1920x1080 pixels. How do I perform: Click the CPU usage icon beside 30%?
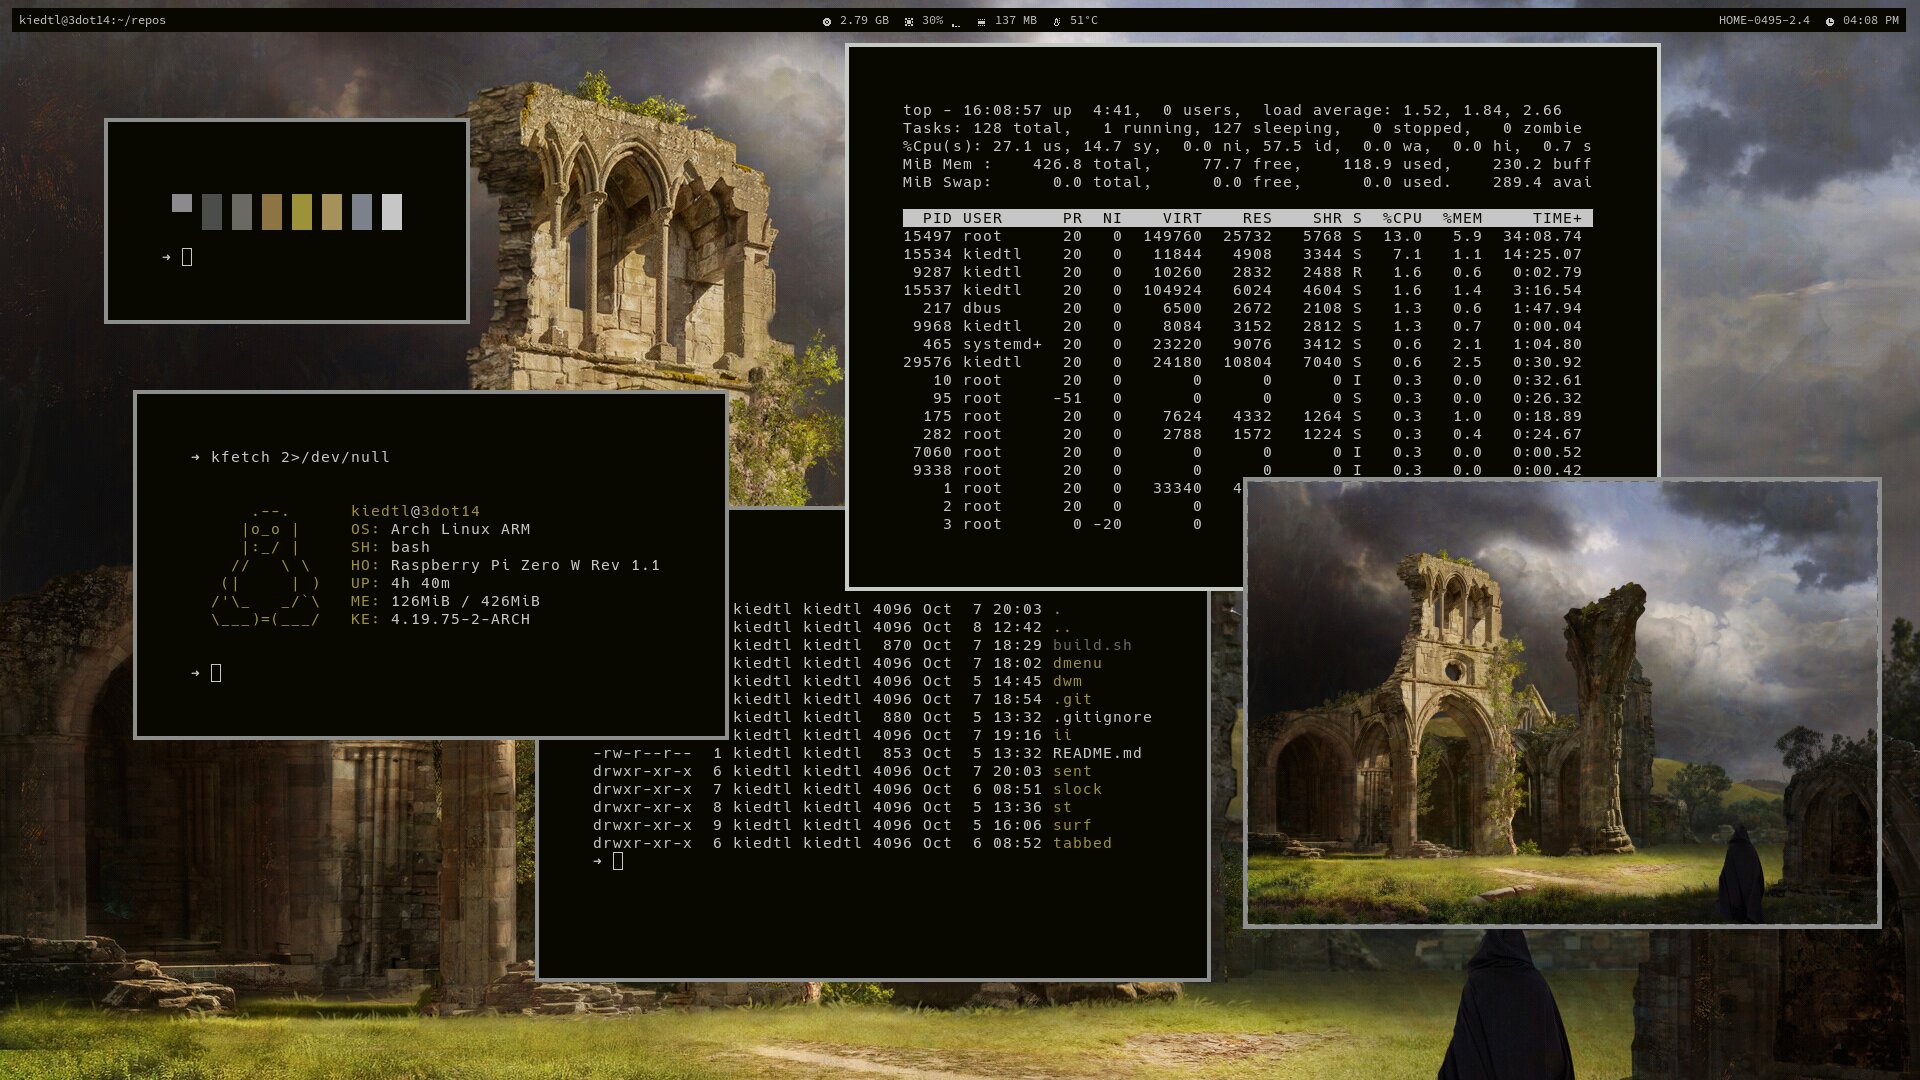(909, 21)
